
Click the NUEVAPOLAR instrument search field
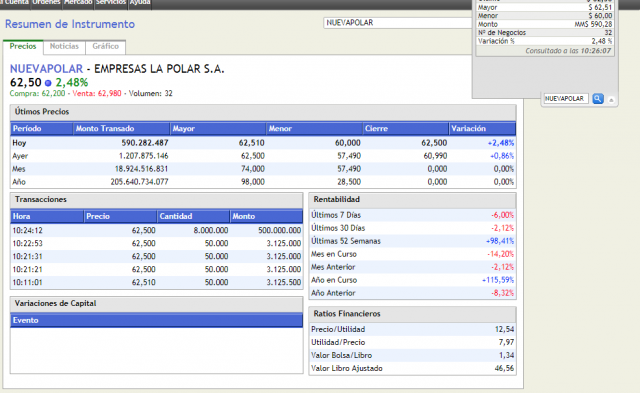(398, 23)
